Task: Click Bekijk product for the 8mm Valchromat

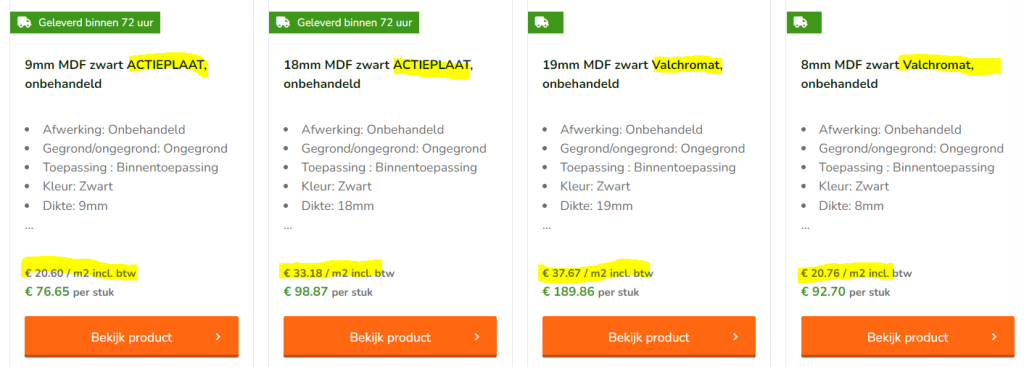Action: 907,337
